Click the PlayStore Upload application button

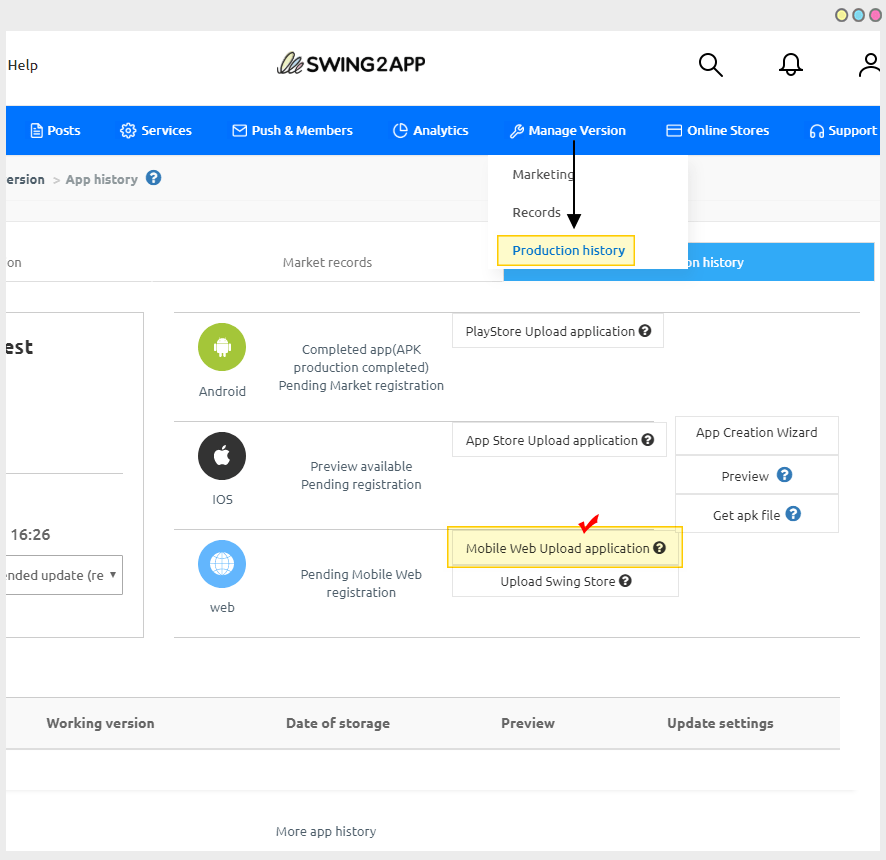pyautogui.click(x=558, y=330)
